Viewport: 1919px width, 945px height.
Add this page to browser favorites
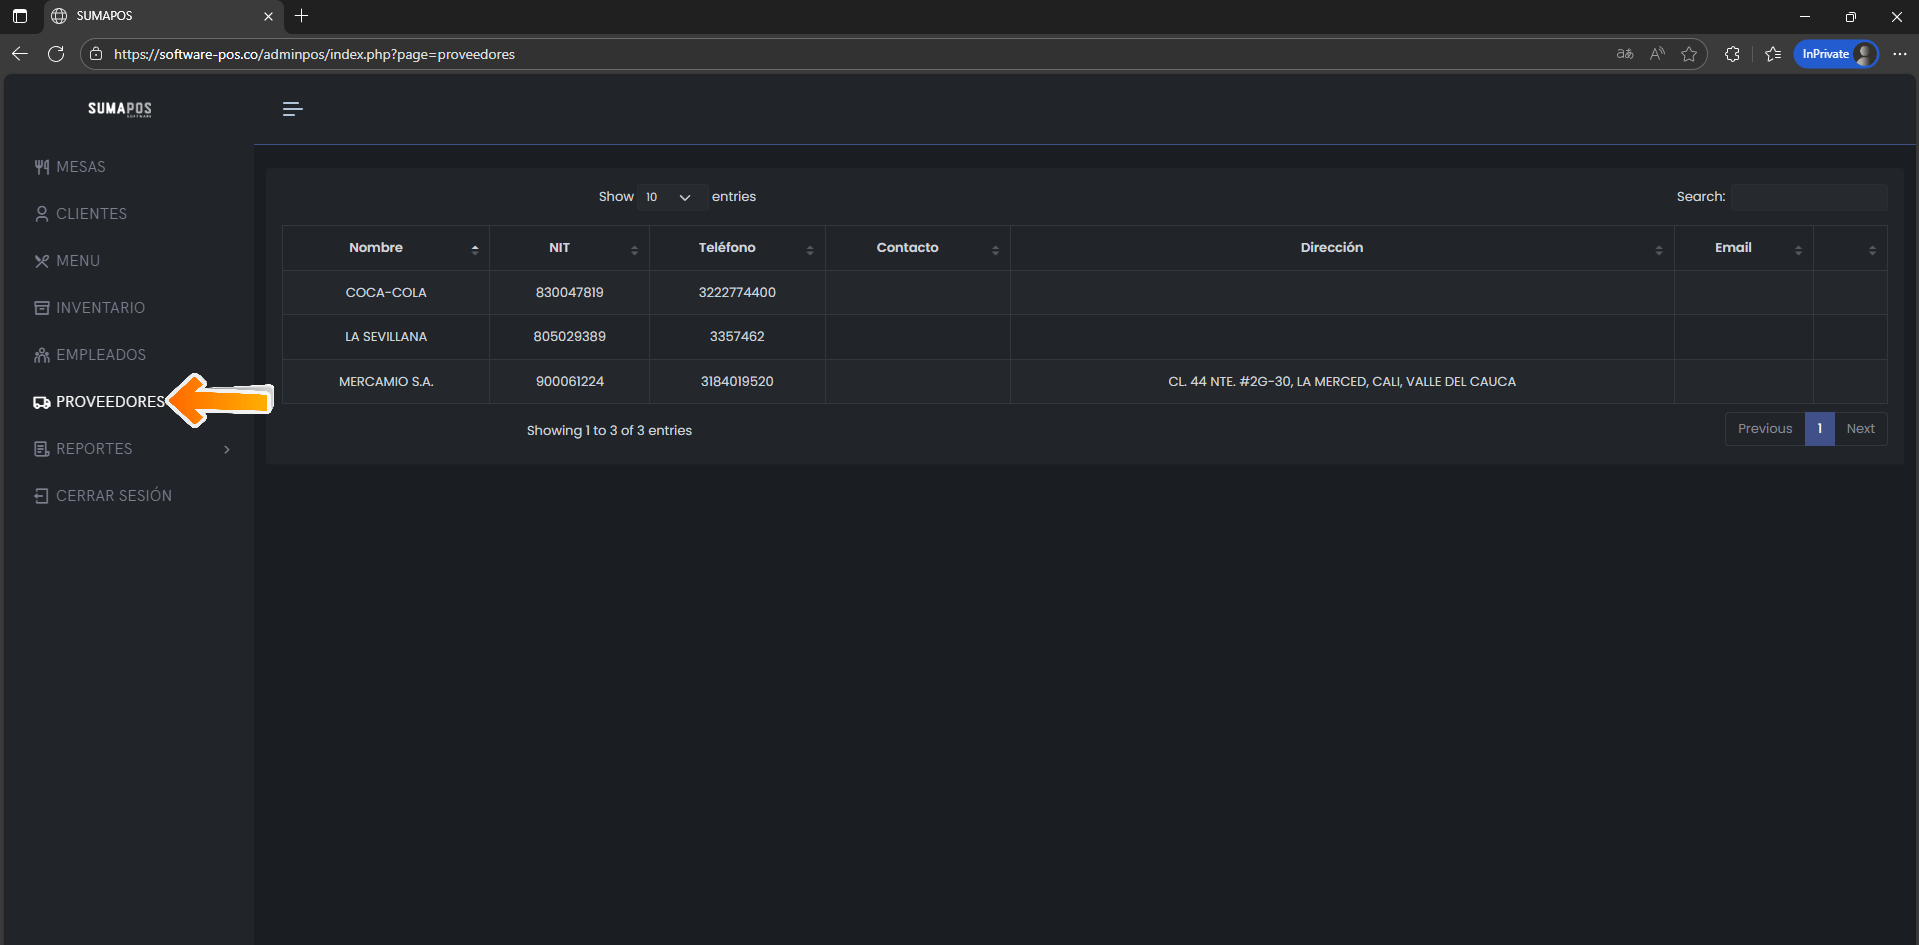1689,54
